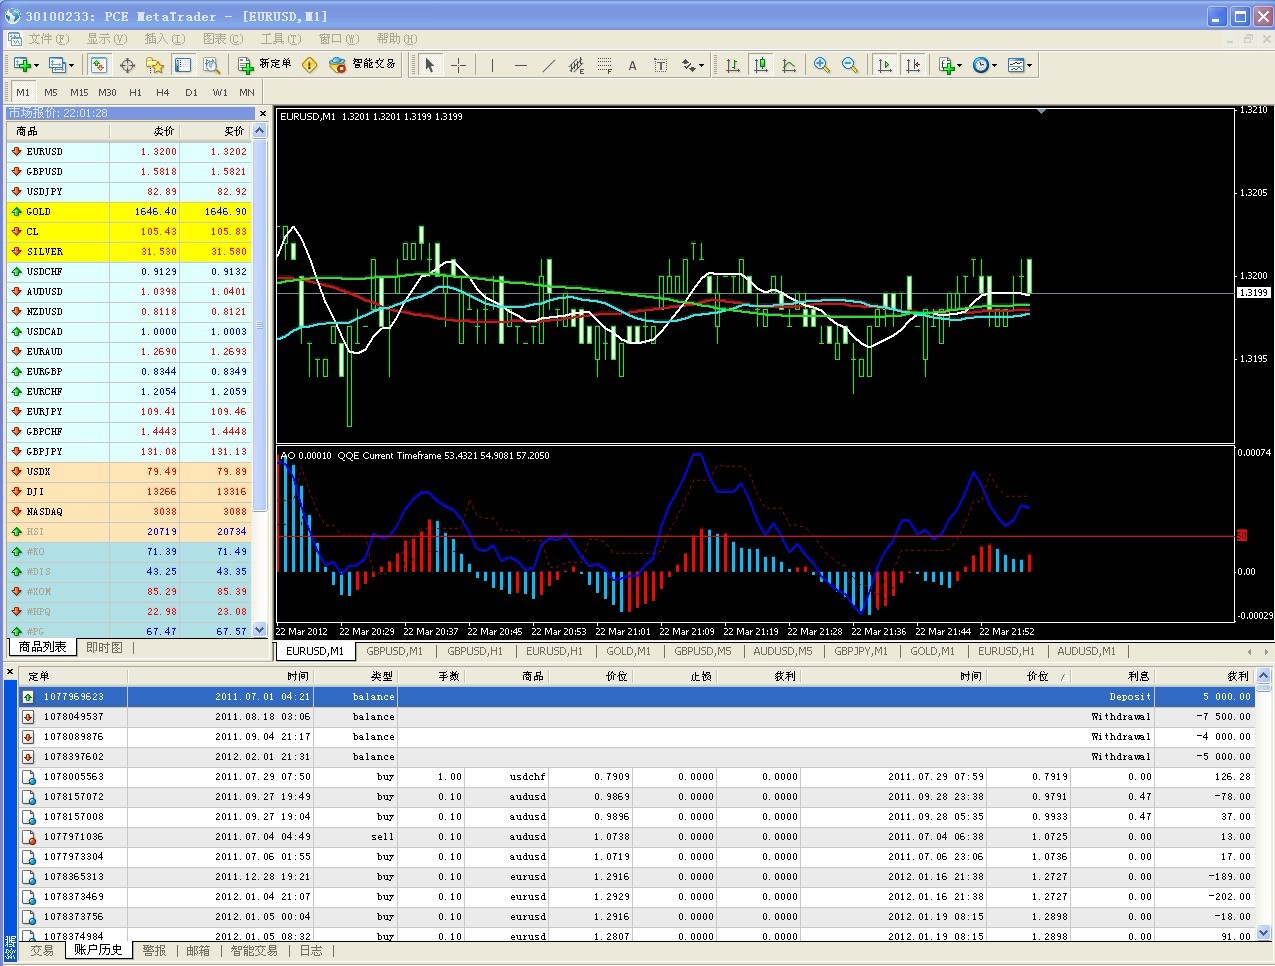Viewport: 1275px width, 966px height.
Task: Switch chart to line chart mode
Action: tap(789, 65)
